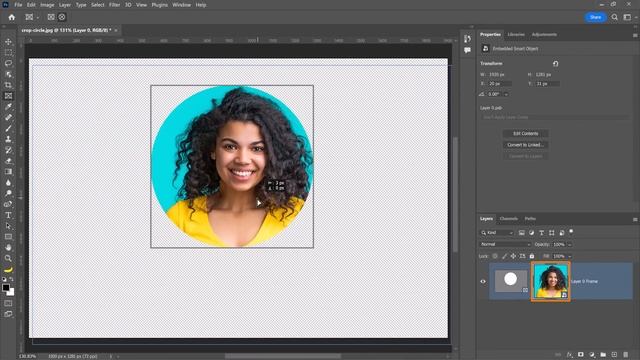Image resolution: width=640 pixels, height=360 pixels.
Task: Toggle lock all for layer
Action: [532, 256]
